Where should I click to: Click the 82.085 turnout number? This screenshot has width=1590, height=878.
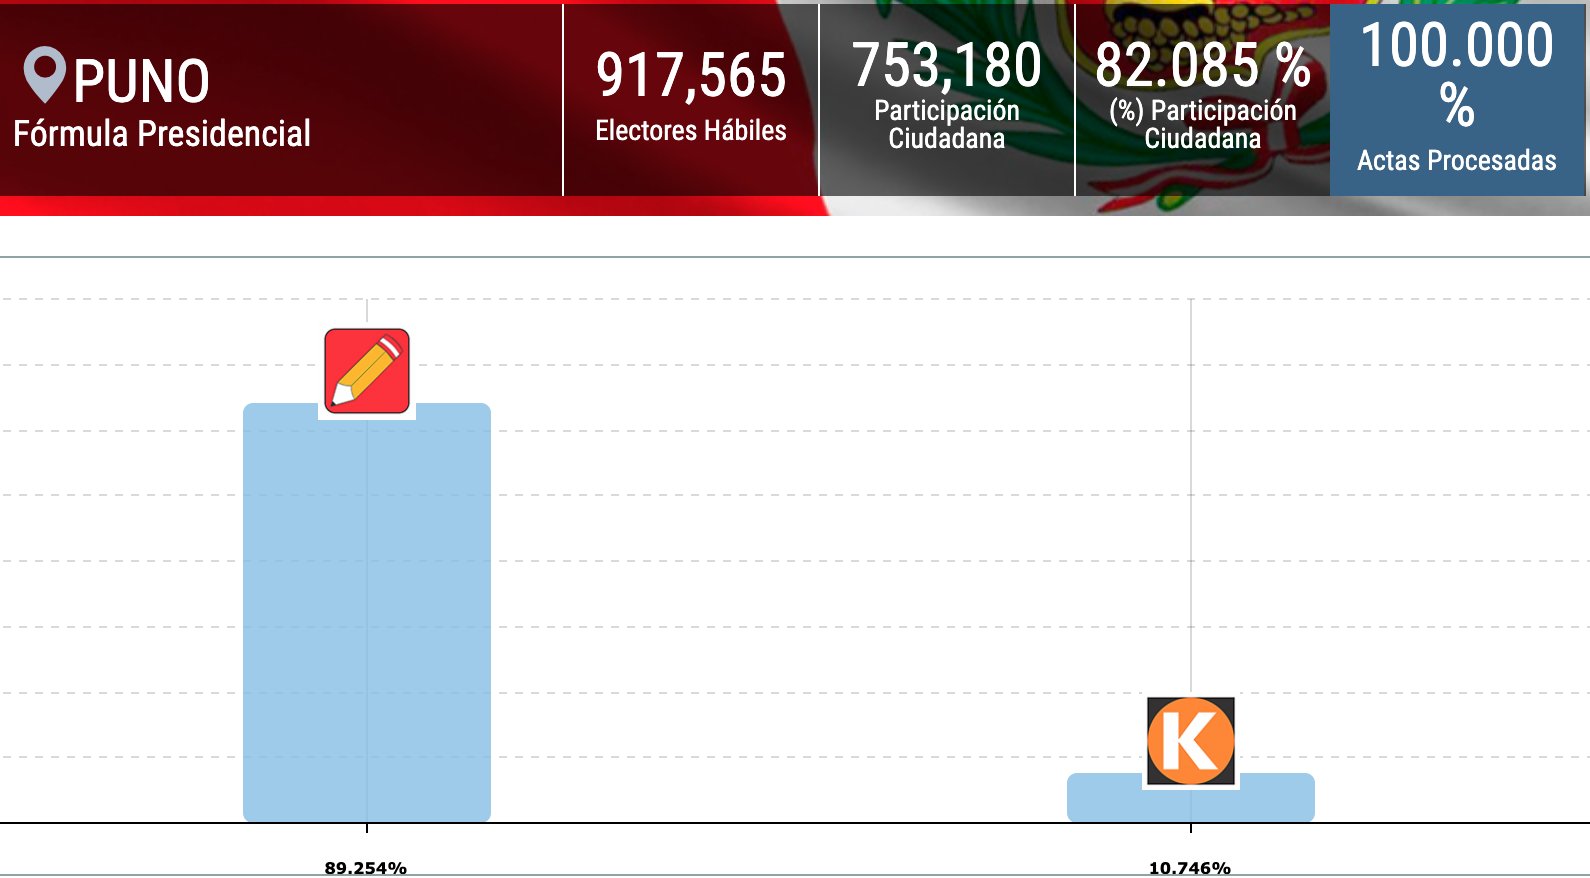coord(1177,66)
